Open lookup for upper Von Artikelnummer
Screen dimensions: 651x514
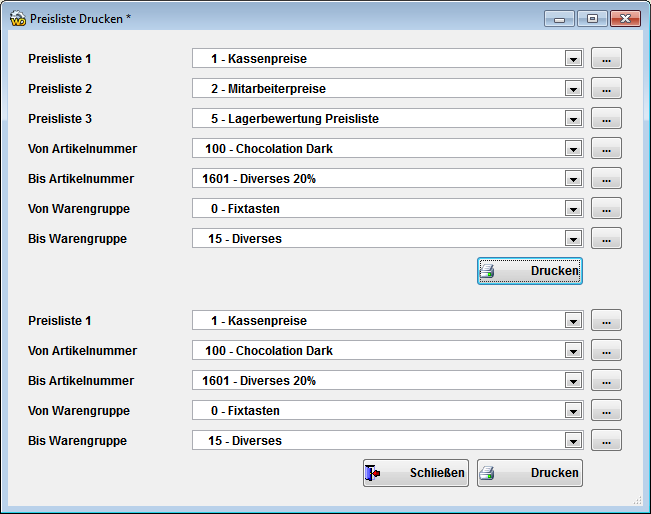pyautogui.click(x=606, y=148)
